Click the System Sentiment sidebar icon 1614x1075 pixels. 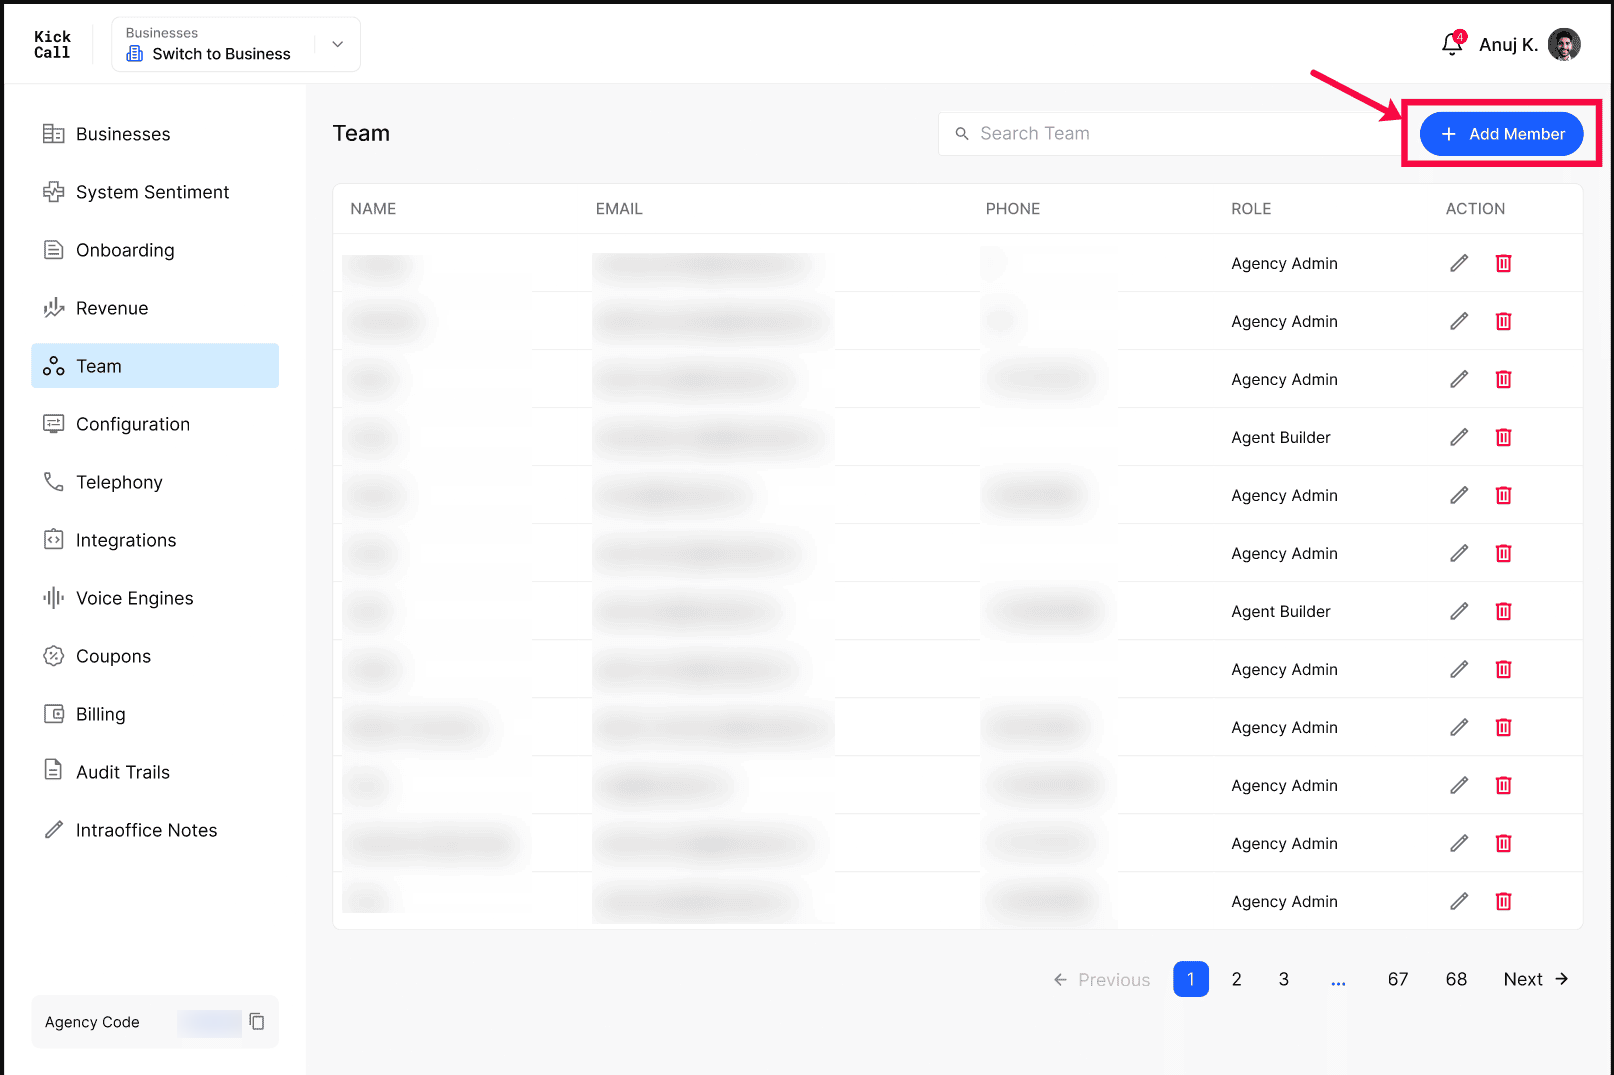53,192
